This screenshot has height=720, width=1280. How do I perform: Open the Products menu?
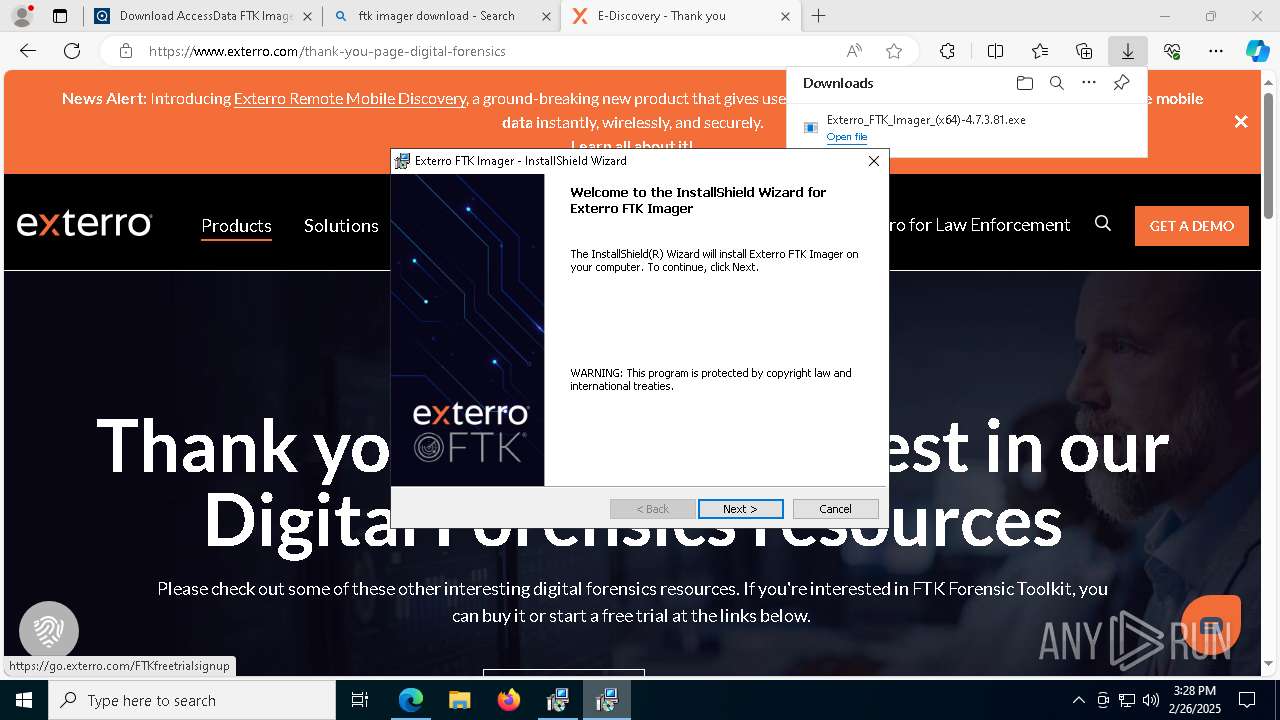[x=236, y=226]
